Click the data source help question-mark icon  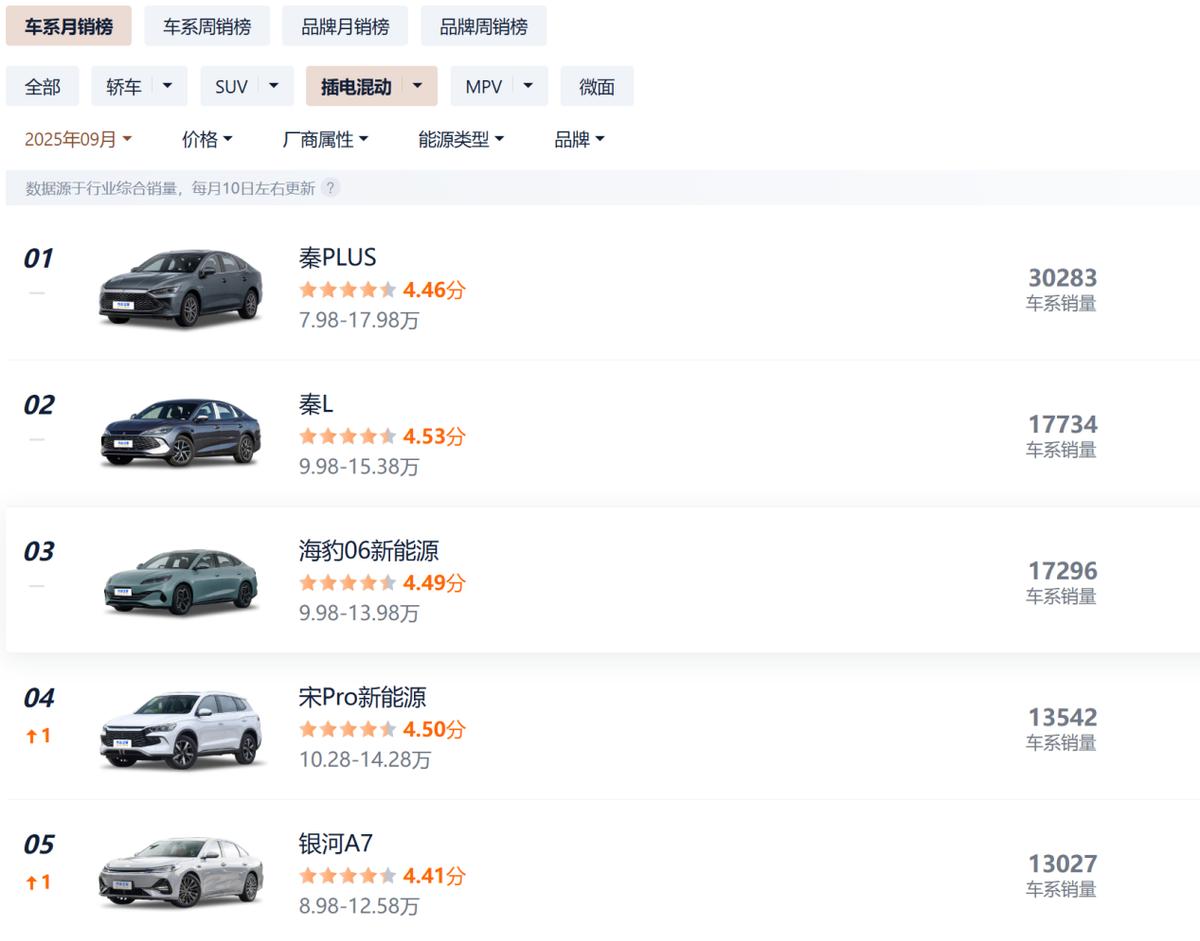pyautogui.click(x=330, y=188)
